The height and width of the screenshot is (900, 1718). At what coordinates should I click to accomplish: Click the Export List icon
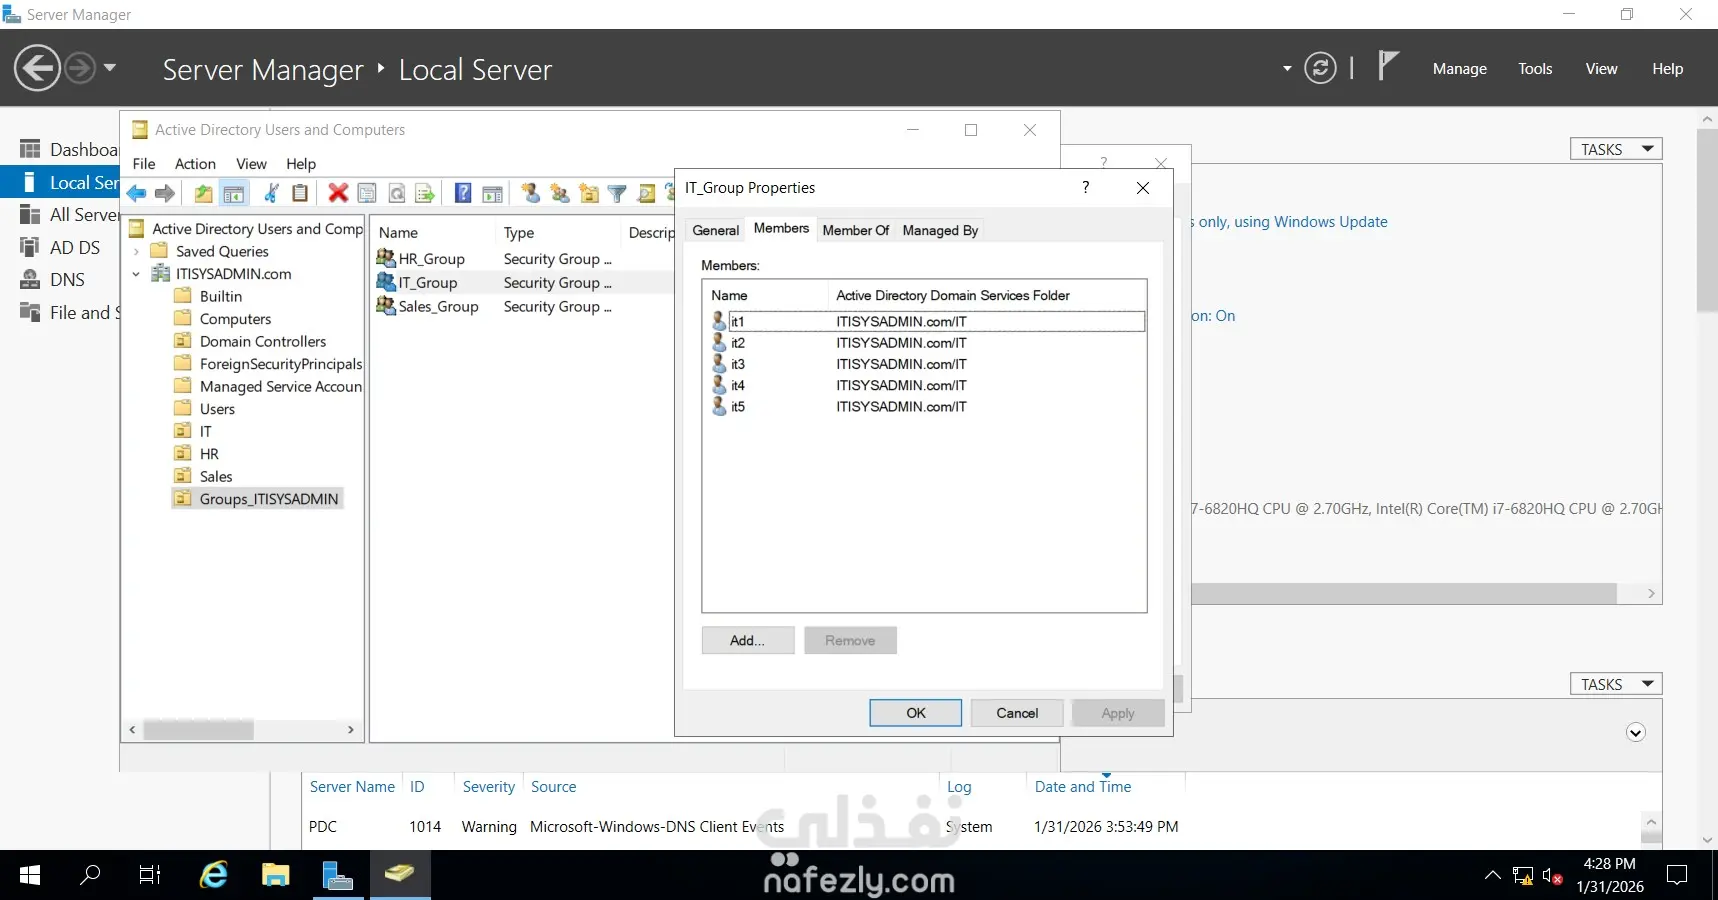coord(426,194)
